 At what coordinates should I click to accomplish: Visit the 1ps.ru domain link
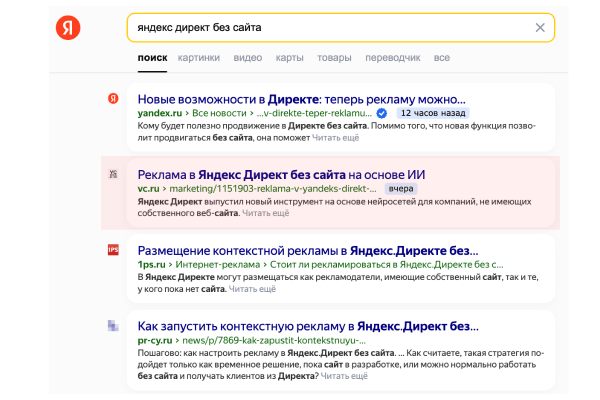tap(152, 264)
